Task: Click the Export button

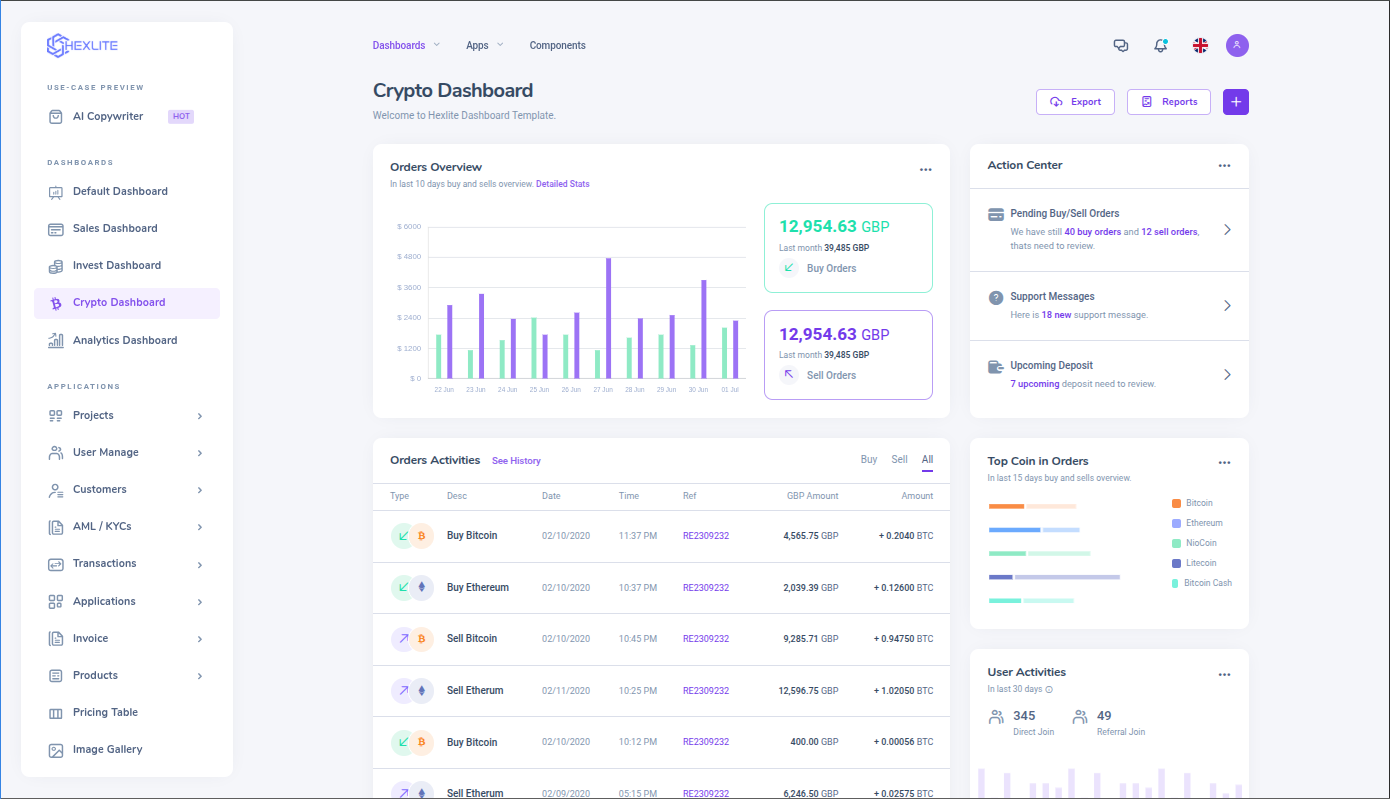Action: [1075, 102]
